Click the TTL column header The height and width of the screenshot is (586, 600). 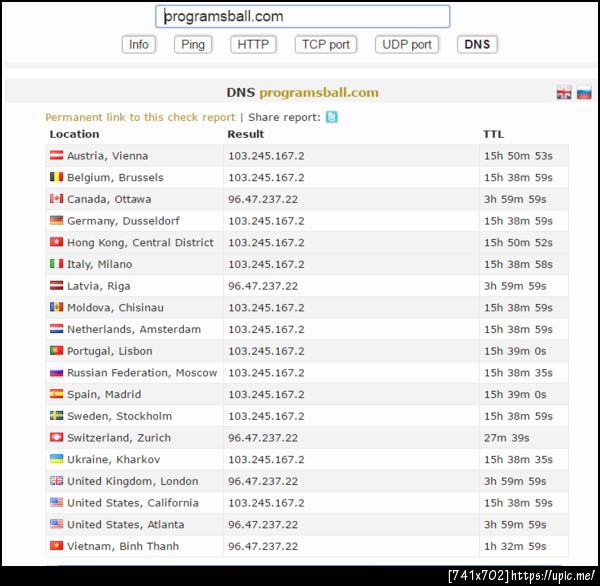point(493,134)
